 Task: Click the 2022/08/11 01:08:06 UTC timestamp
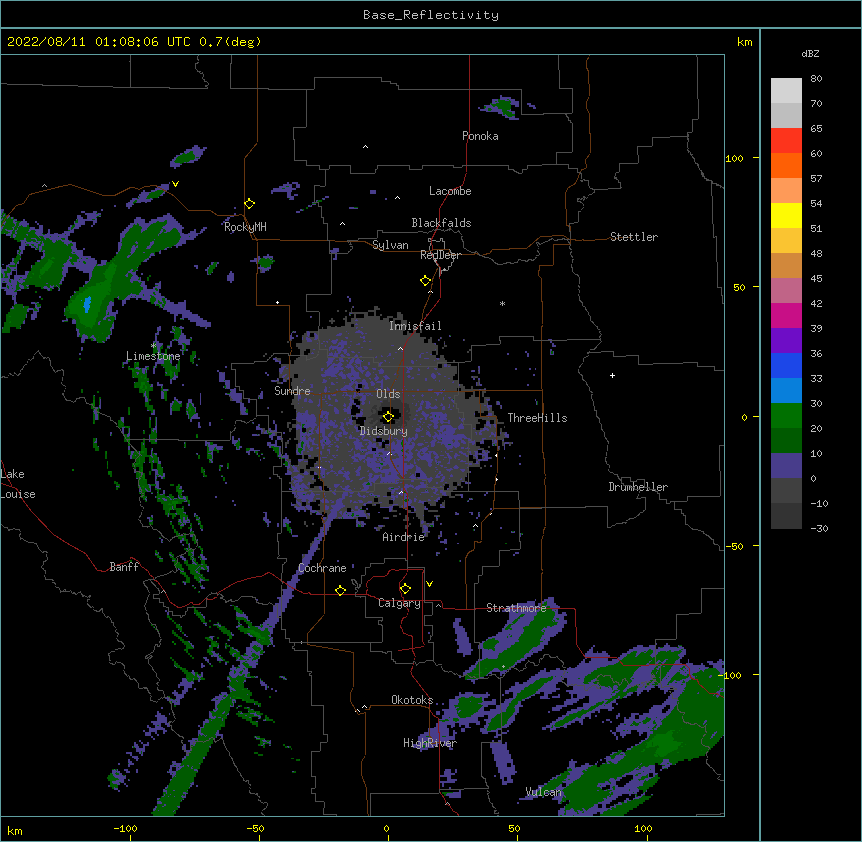[x=99, y=42]
